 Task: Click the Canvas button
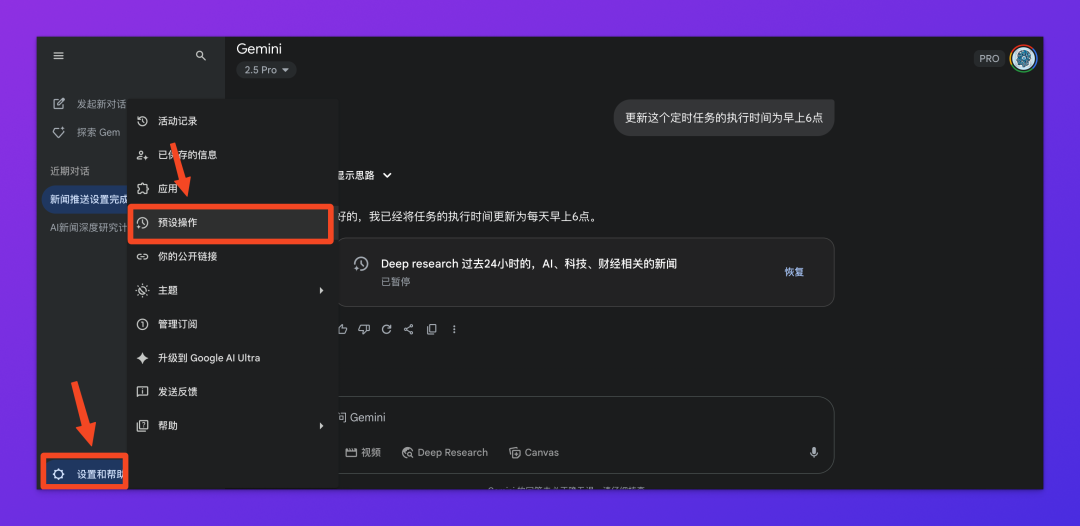point(534,452)
